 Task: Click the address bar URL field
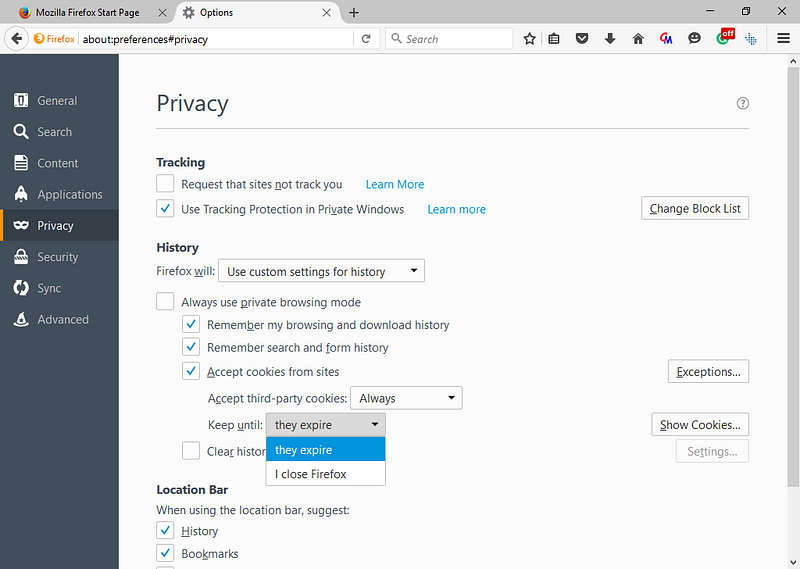pyautogui.click(x=216, y=39)
